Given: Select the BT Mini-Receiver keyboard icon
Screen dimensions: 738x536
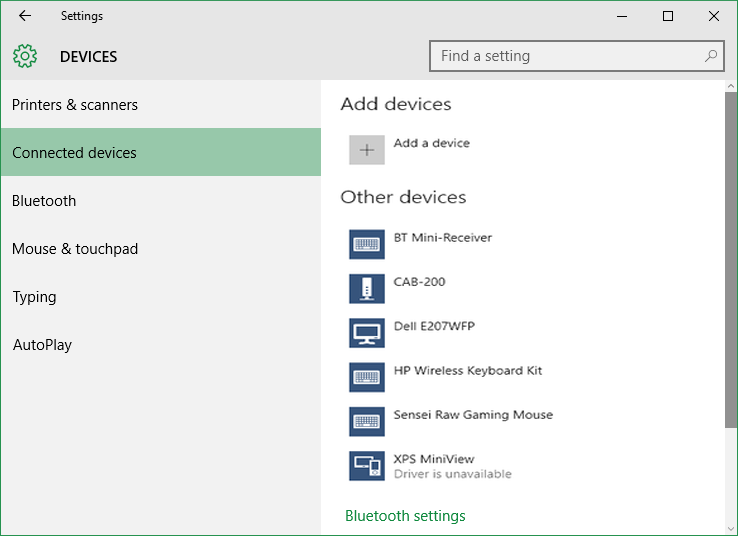Looking at the screenshot, I should click(x=367, y=244).
